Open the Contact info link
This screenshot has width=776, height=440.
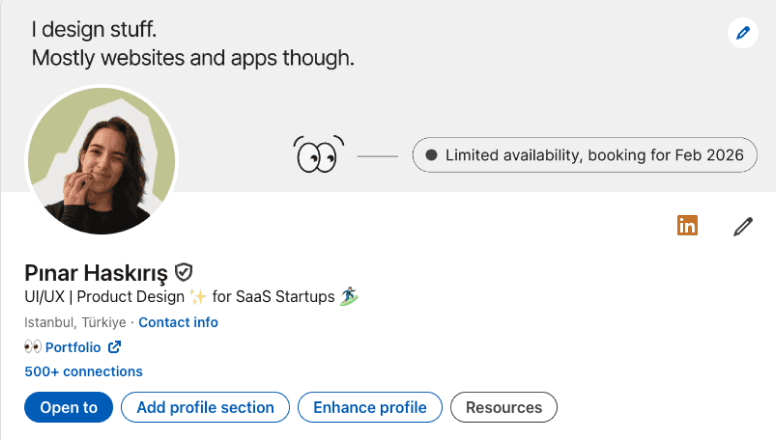click(178, 322)
